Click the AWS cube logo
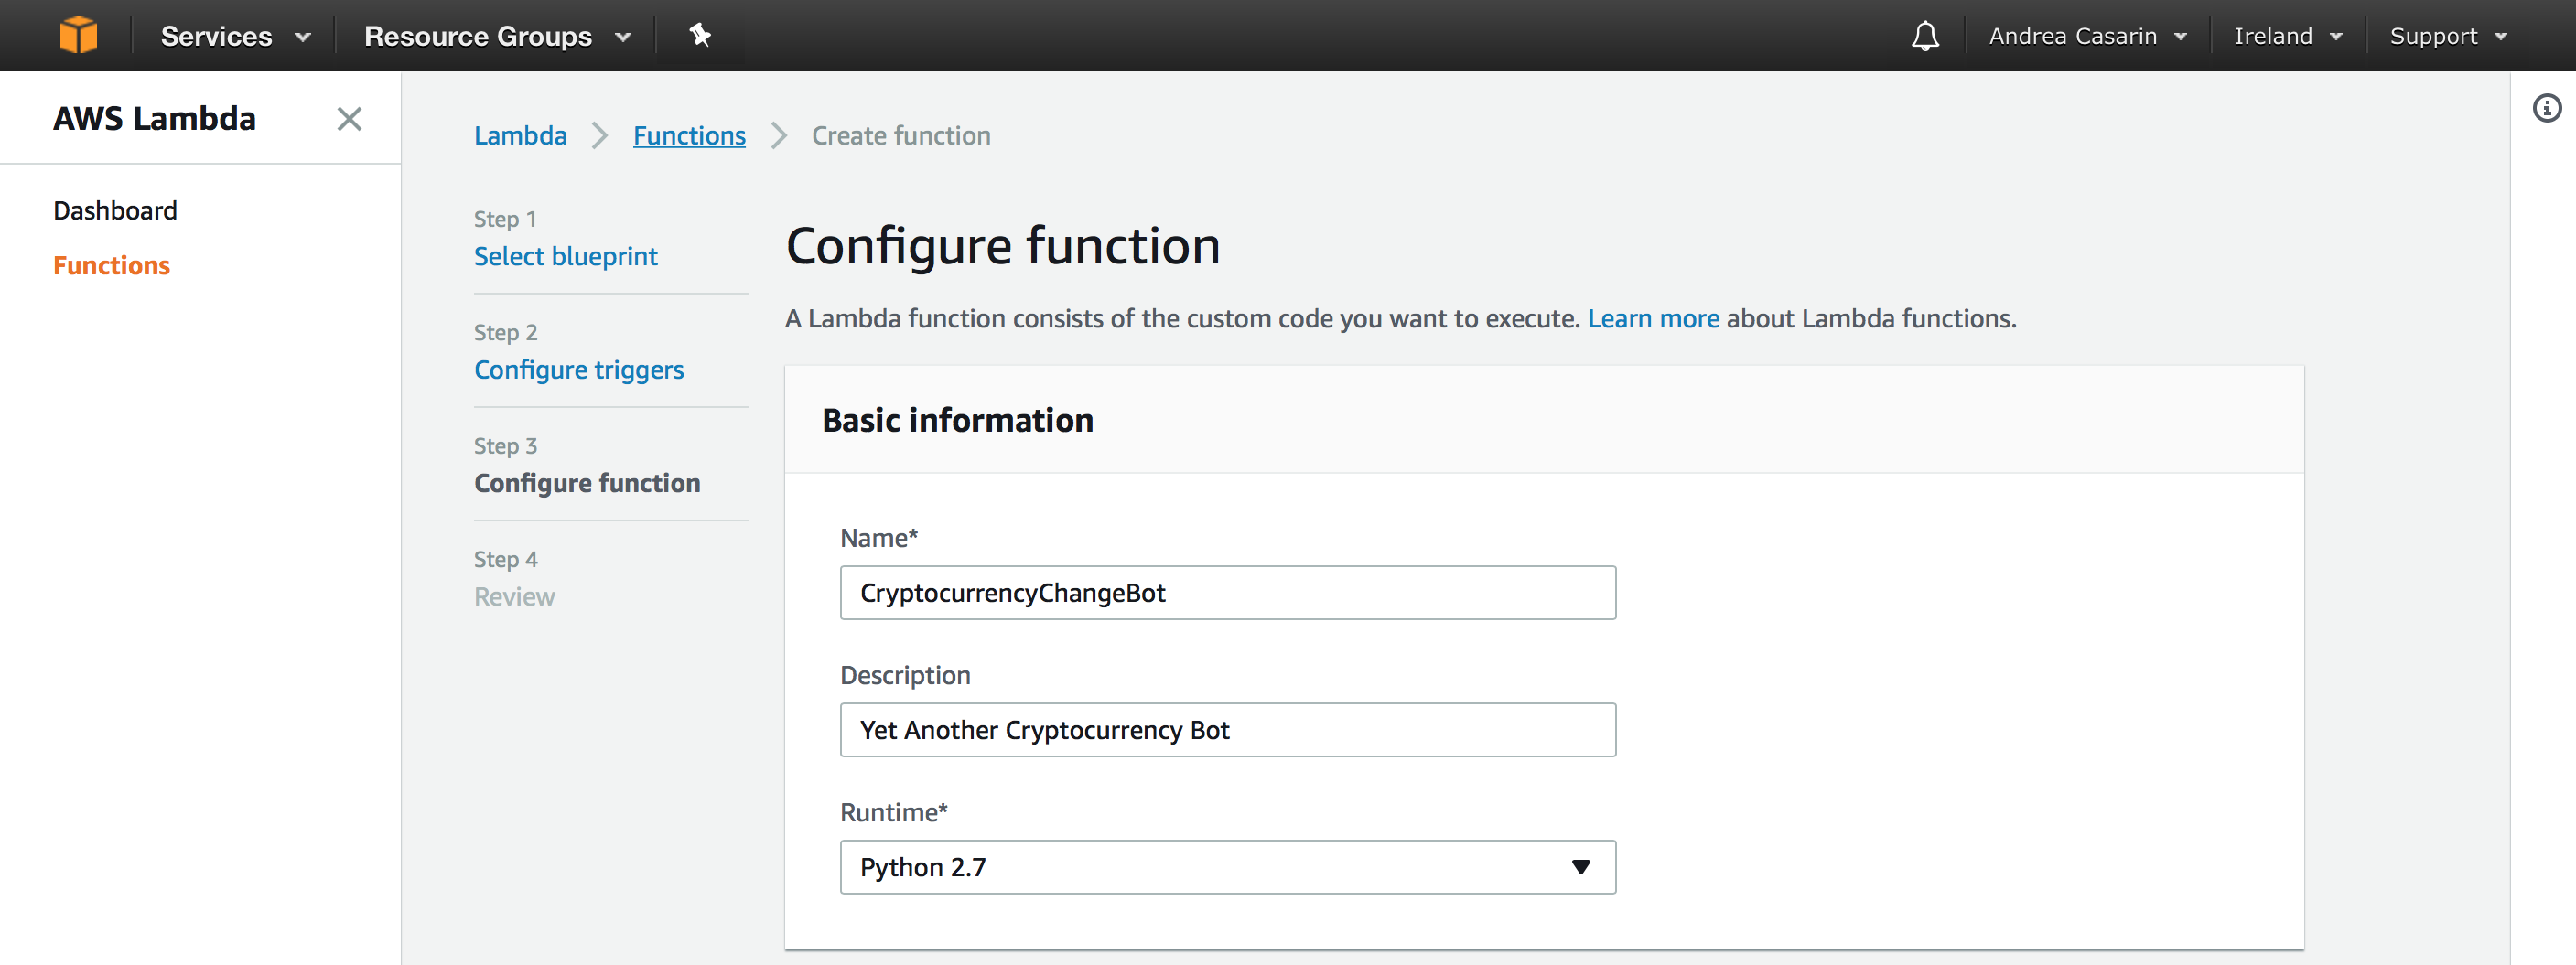This screenshot has width=2576, height=965. coord(78,35)
